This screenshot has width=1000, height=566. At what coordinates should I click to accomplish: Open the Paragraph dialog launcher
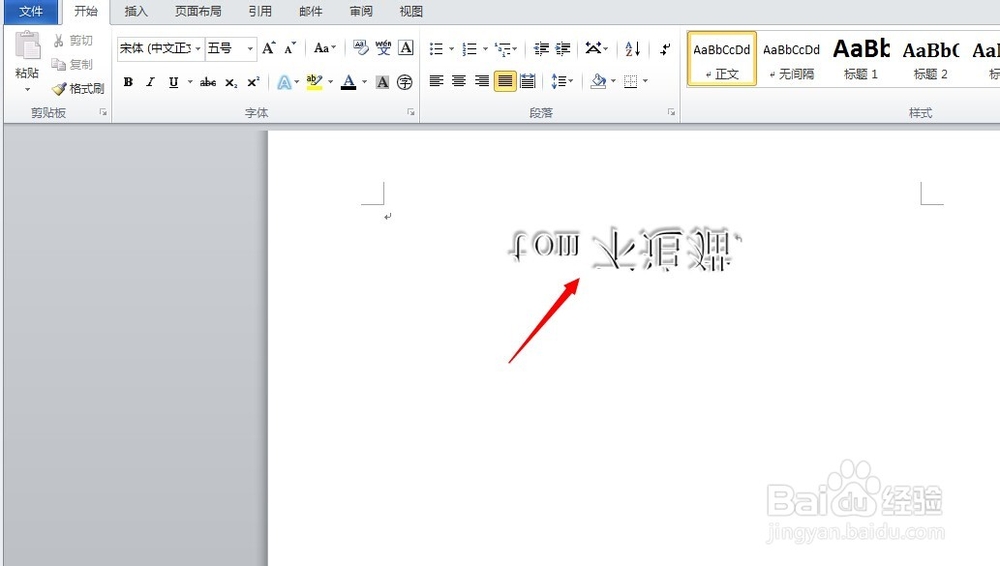coord(672,112)
